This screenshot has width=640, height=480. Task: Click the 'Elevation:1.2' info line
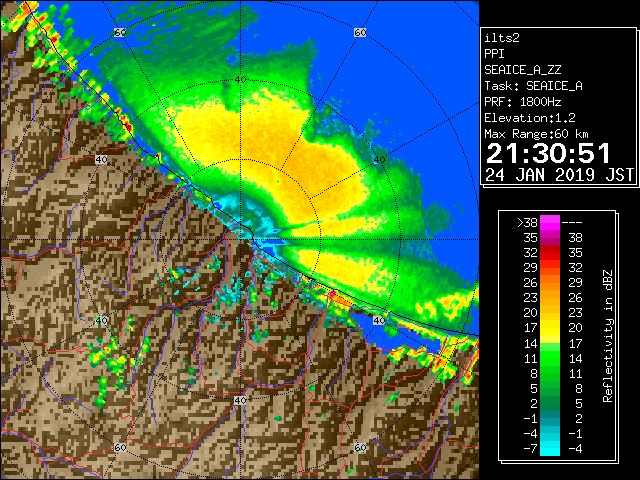point(530,118)
